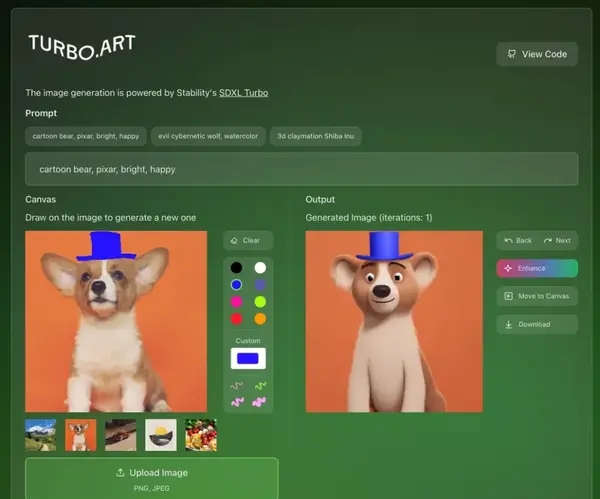Use the '3d claymation Shiba Inu' preset
This screenshot has height=499, width=600.
316,136
